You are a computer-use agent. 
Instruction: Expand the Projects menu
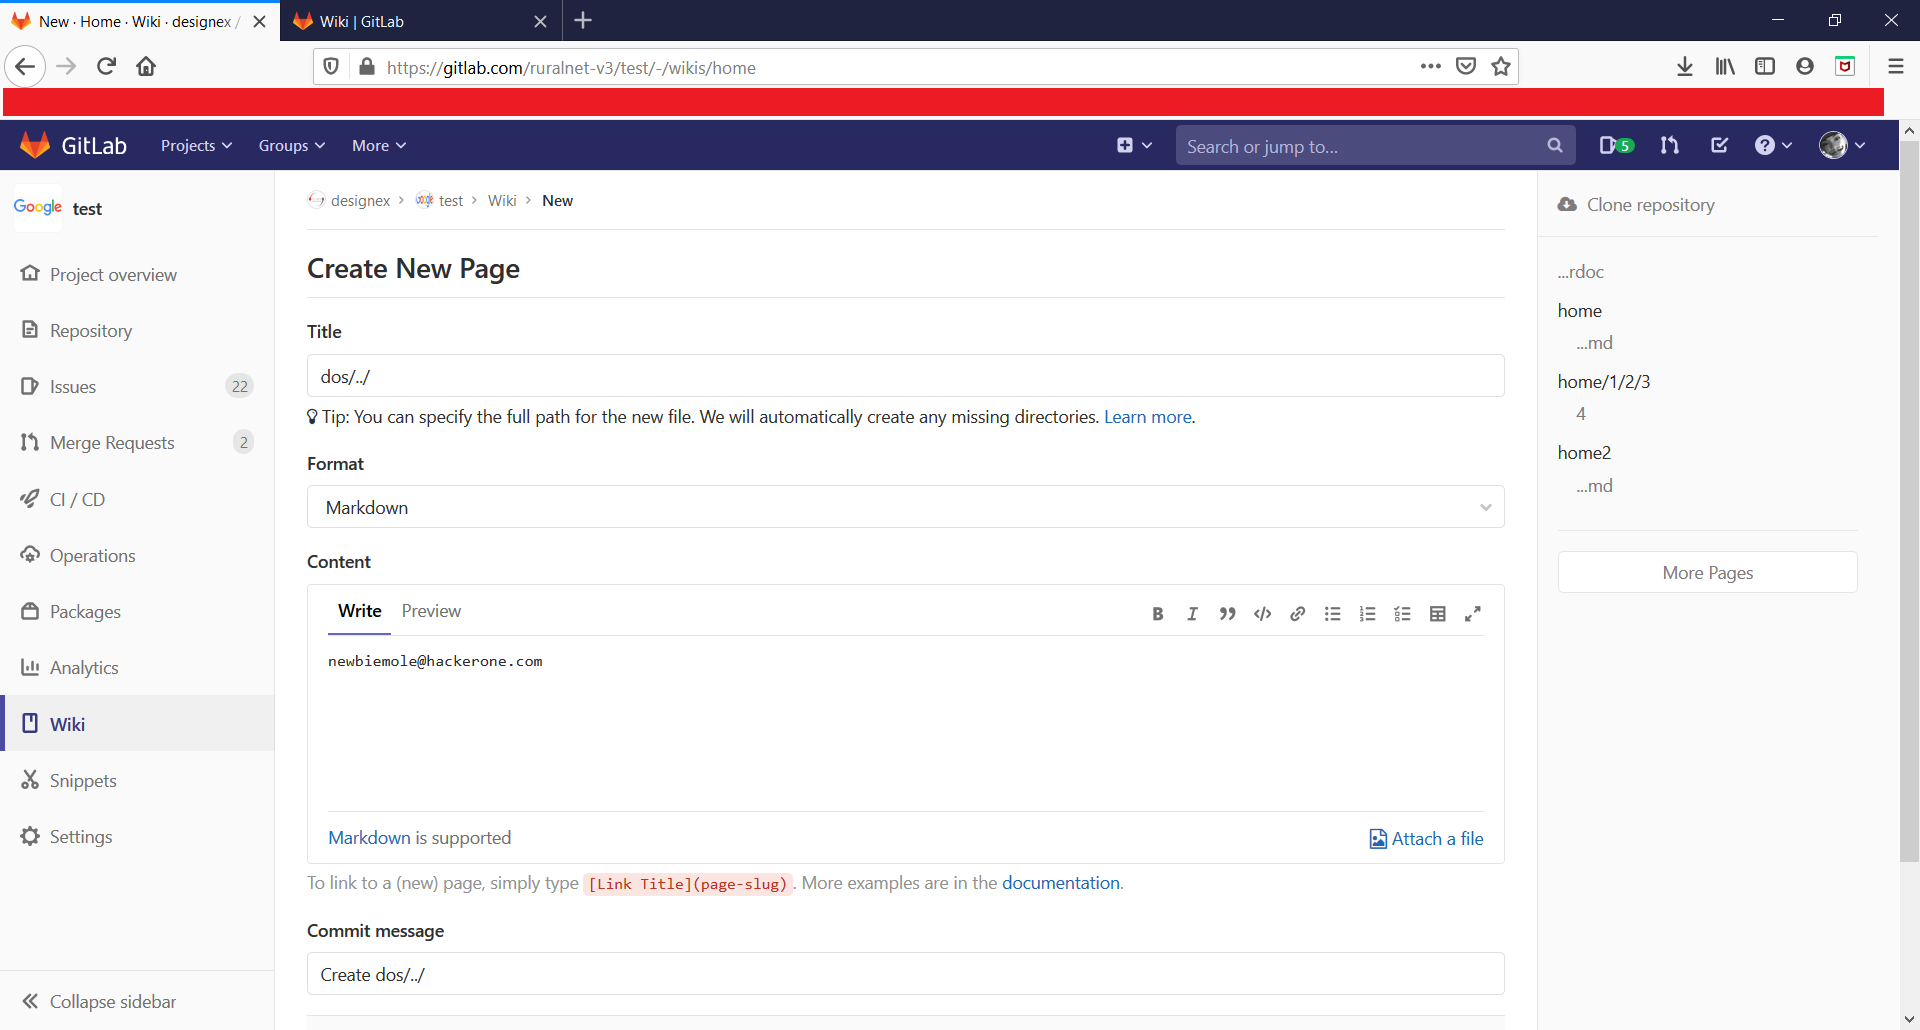[x=196, y=146]
